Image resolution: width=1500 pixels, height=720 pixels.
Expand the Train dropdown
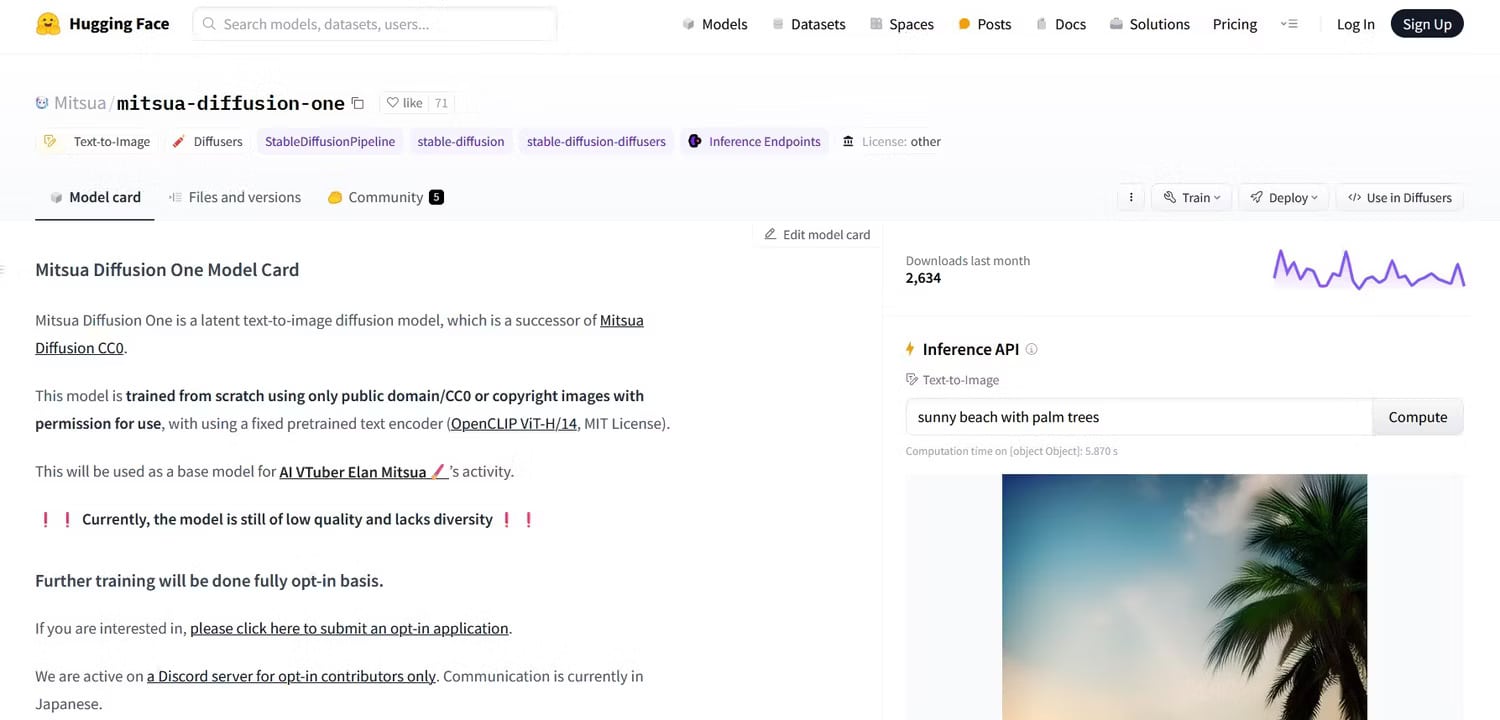(1192, 198)
